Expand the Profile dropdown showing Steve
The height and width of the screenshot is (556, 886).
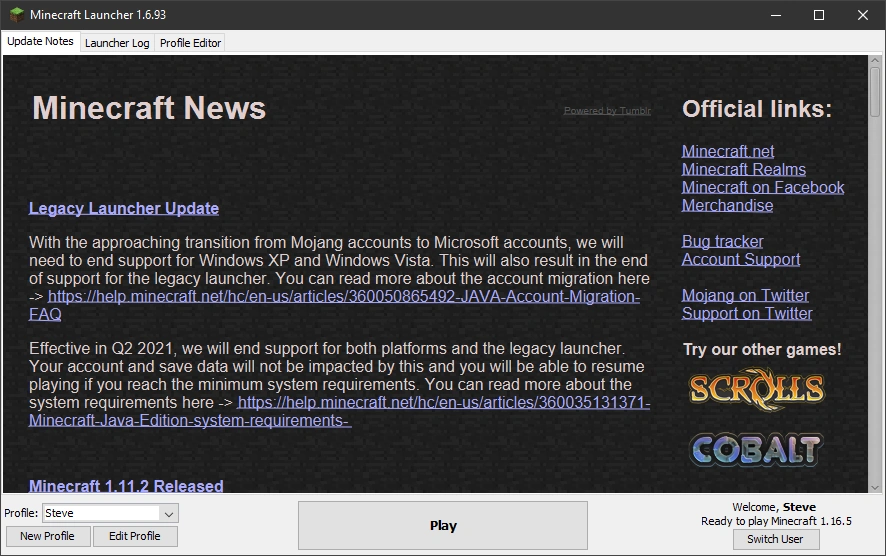click(111, 513)
